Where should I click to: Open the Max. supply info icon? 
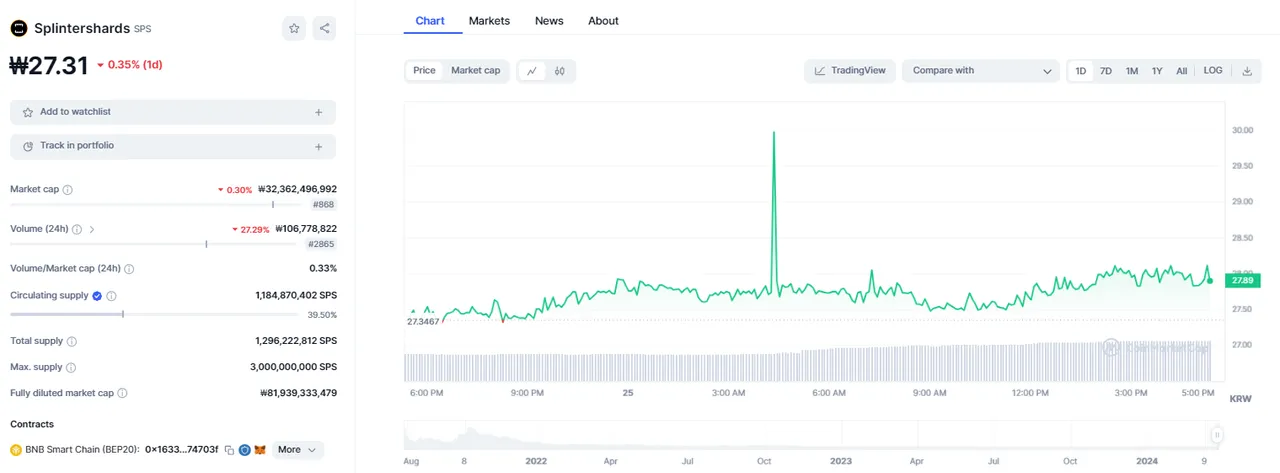point(71,368)
